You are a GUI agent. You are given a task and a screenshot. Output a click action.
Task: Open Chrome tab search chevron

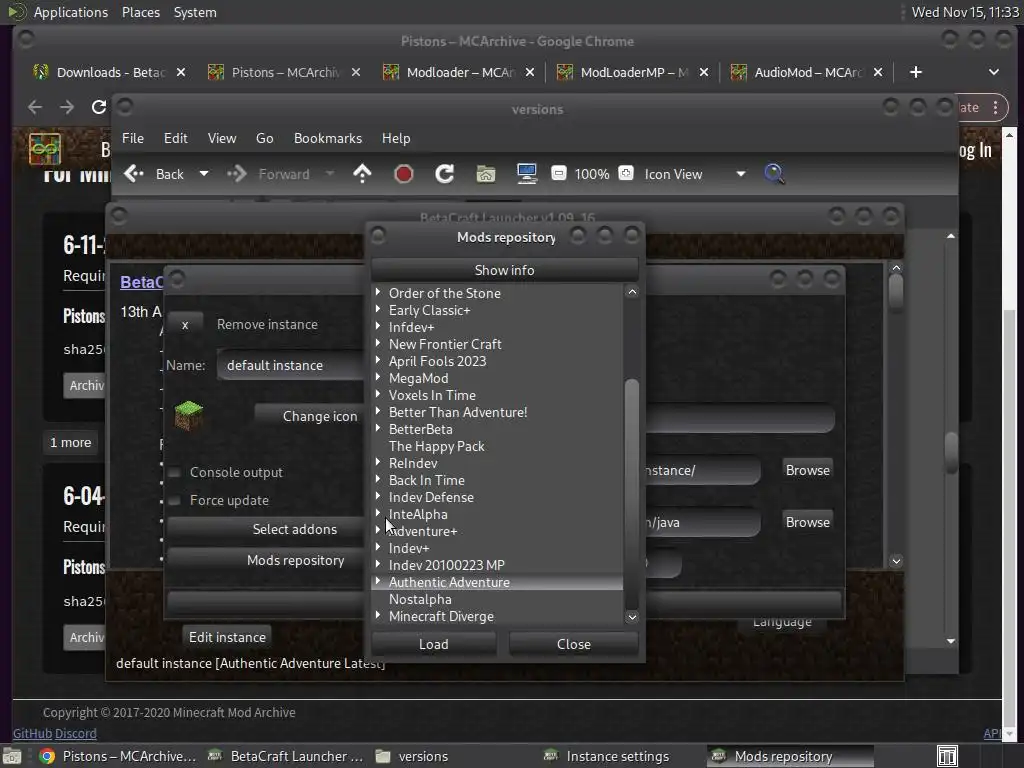coord(993,72)
